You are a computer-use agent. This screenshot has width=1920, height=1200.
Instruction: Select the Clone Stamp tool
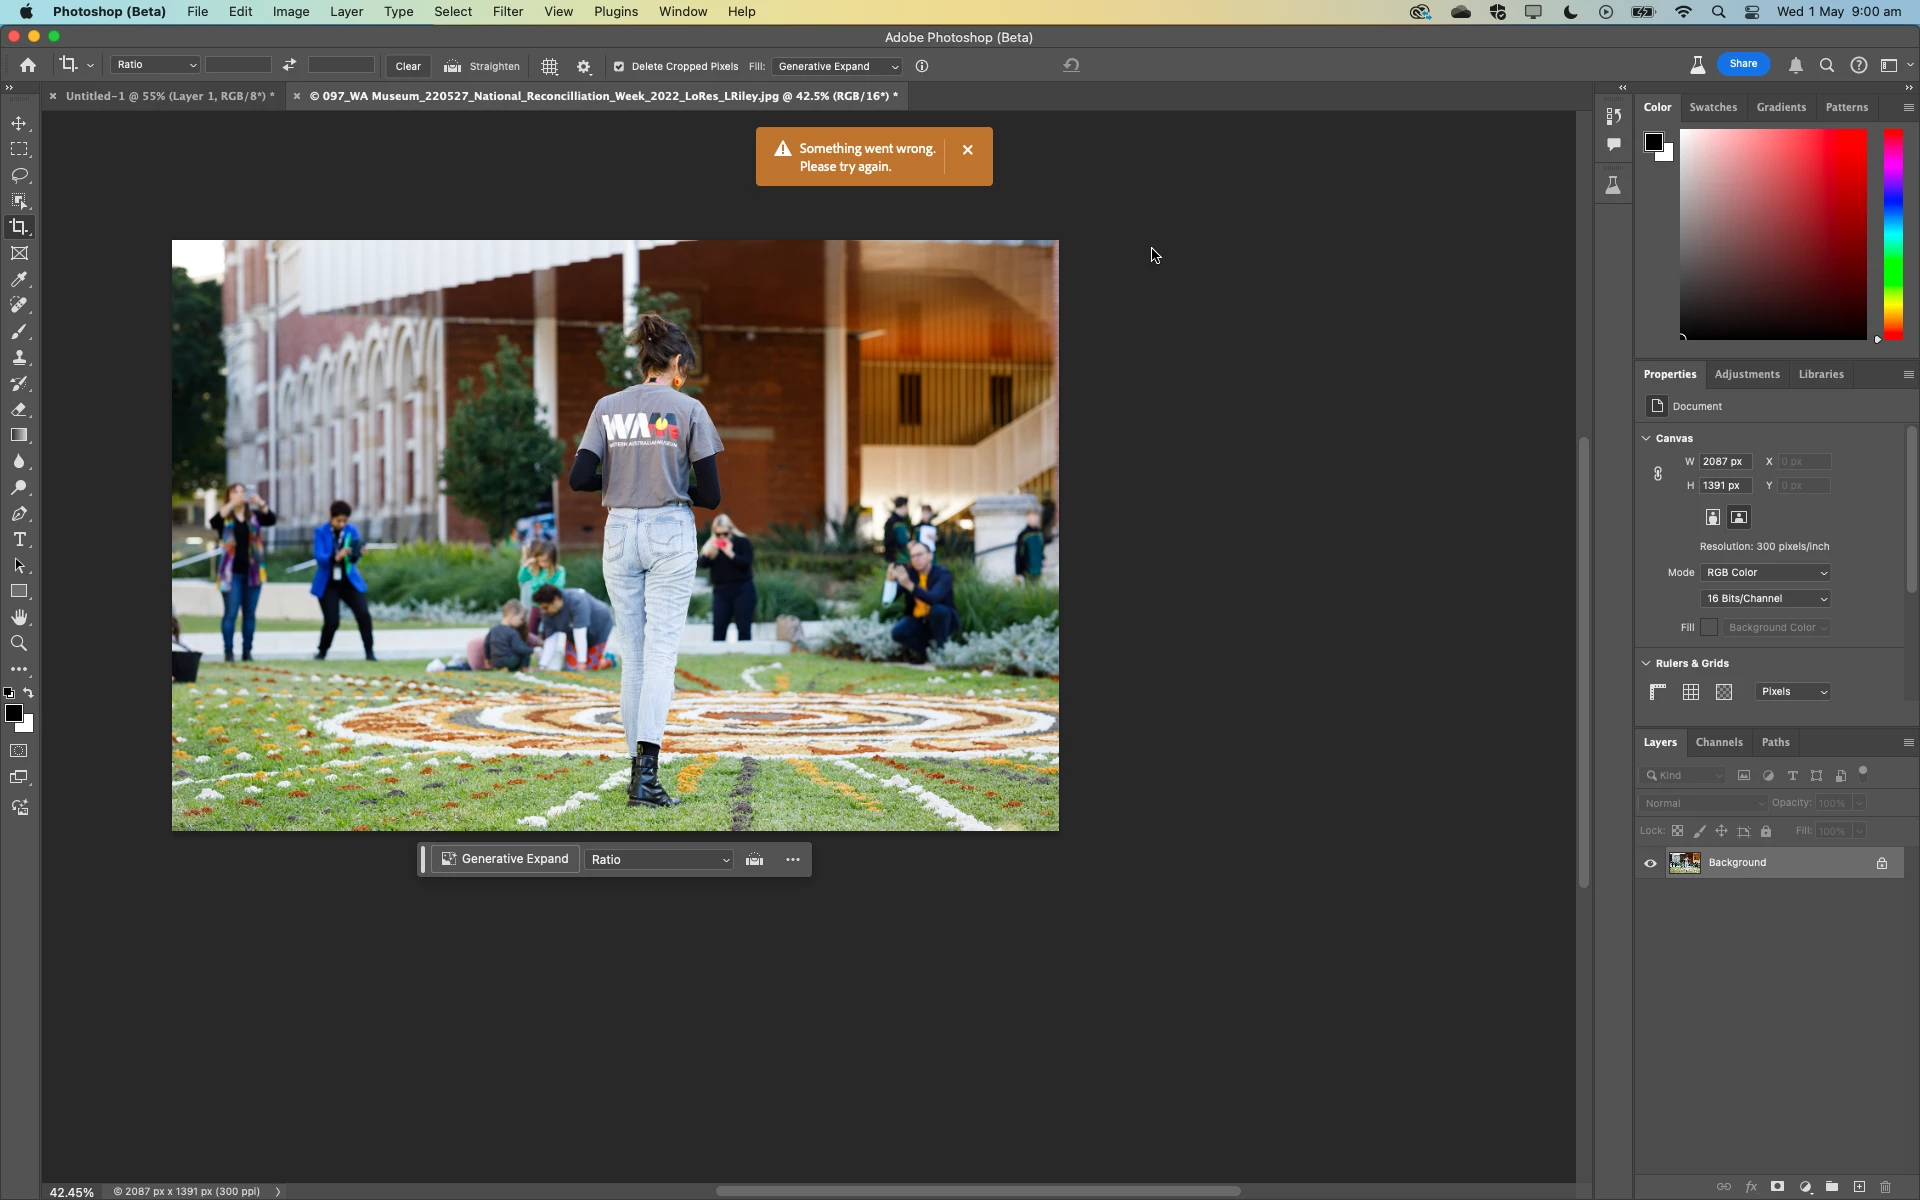[x=19, y=358]
